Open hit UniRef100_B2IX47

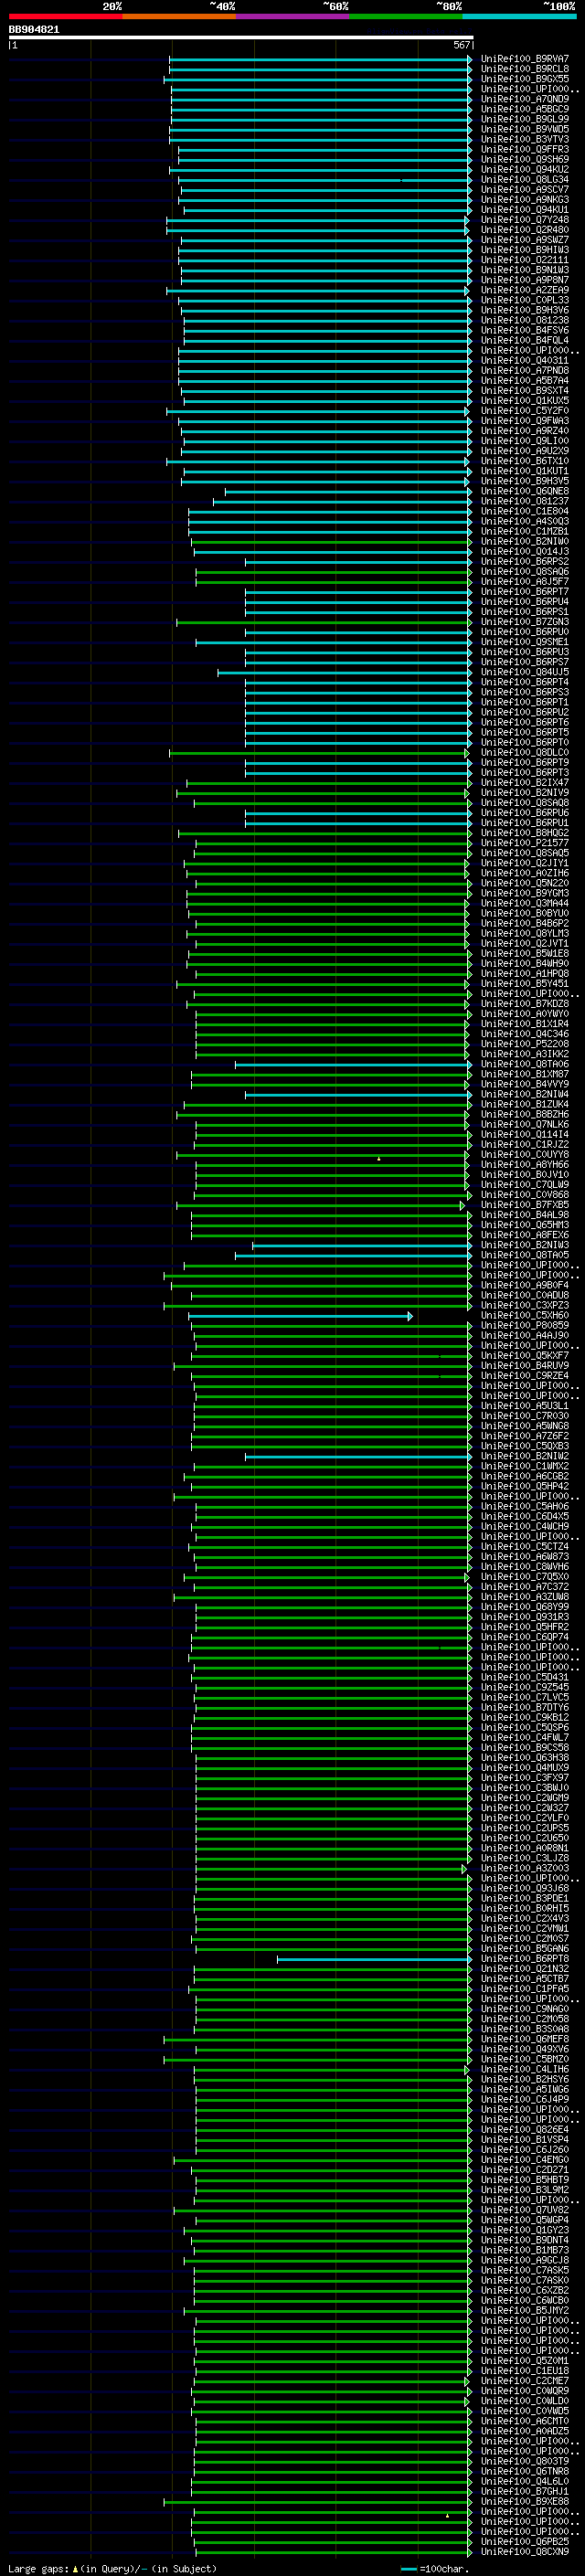pyautogui.click(x=525, y=783)
